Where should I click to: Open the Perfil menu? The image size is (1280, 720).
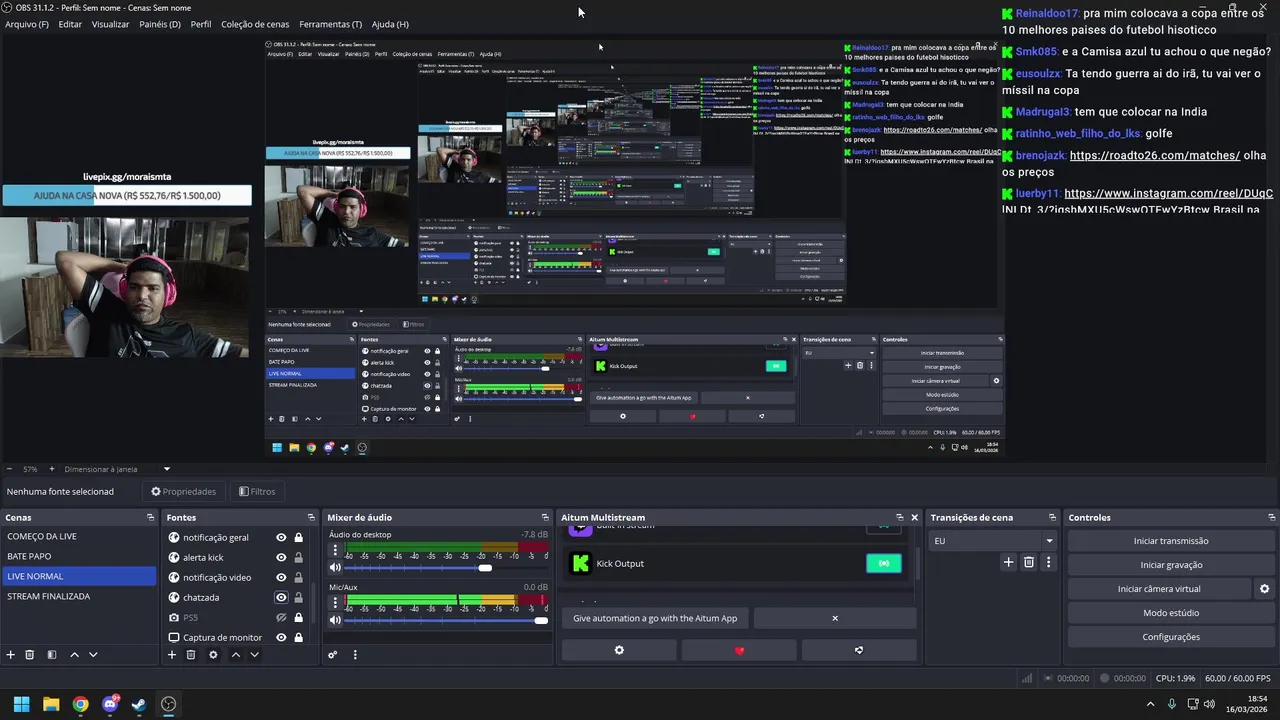201,24
